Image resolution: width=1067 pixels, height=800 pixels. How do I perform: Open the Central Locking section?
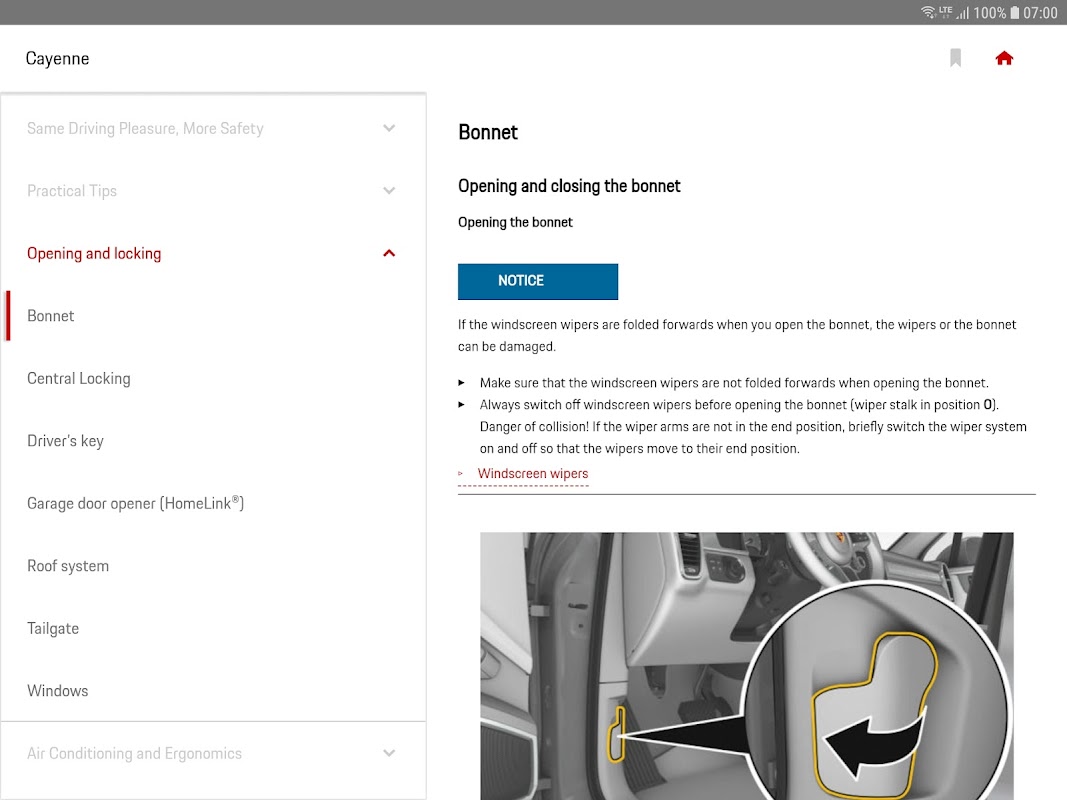click(x=213, y=378)
